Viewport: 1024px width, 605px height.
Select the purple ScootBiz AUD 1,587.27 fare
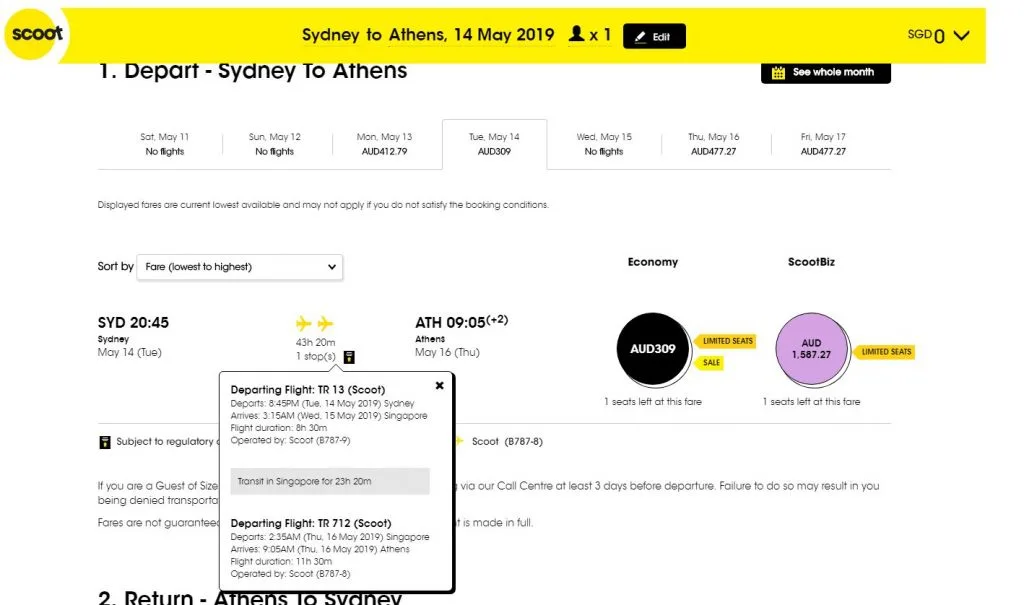point(811,349)
